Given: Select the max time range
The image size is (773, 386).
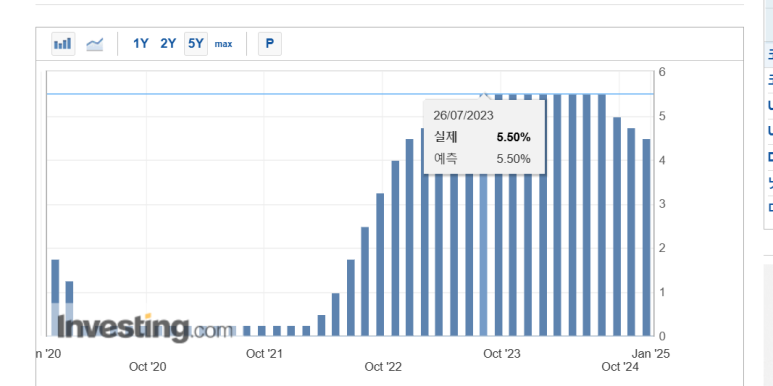Looking at the screenshot, I should 223,44.
